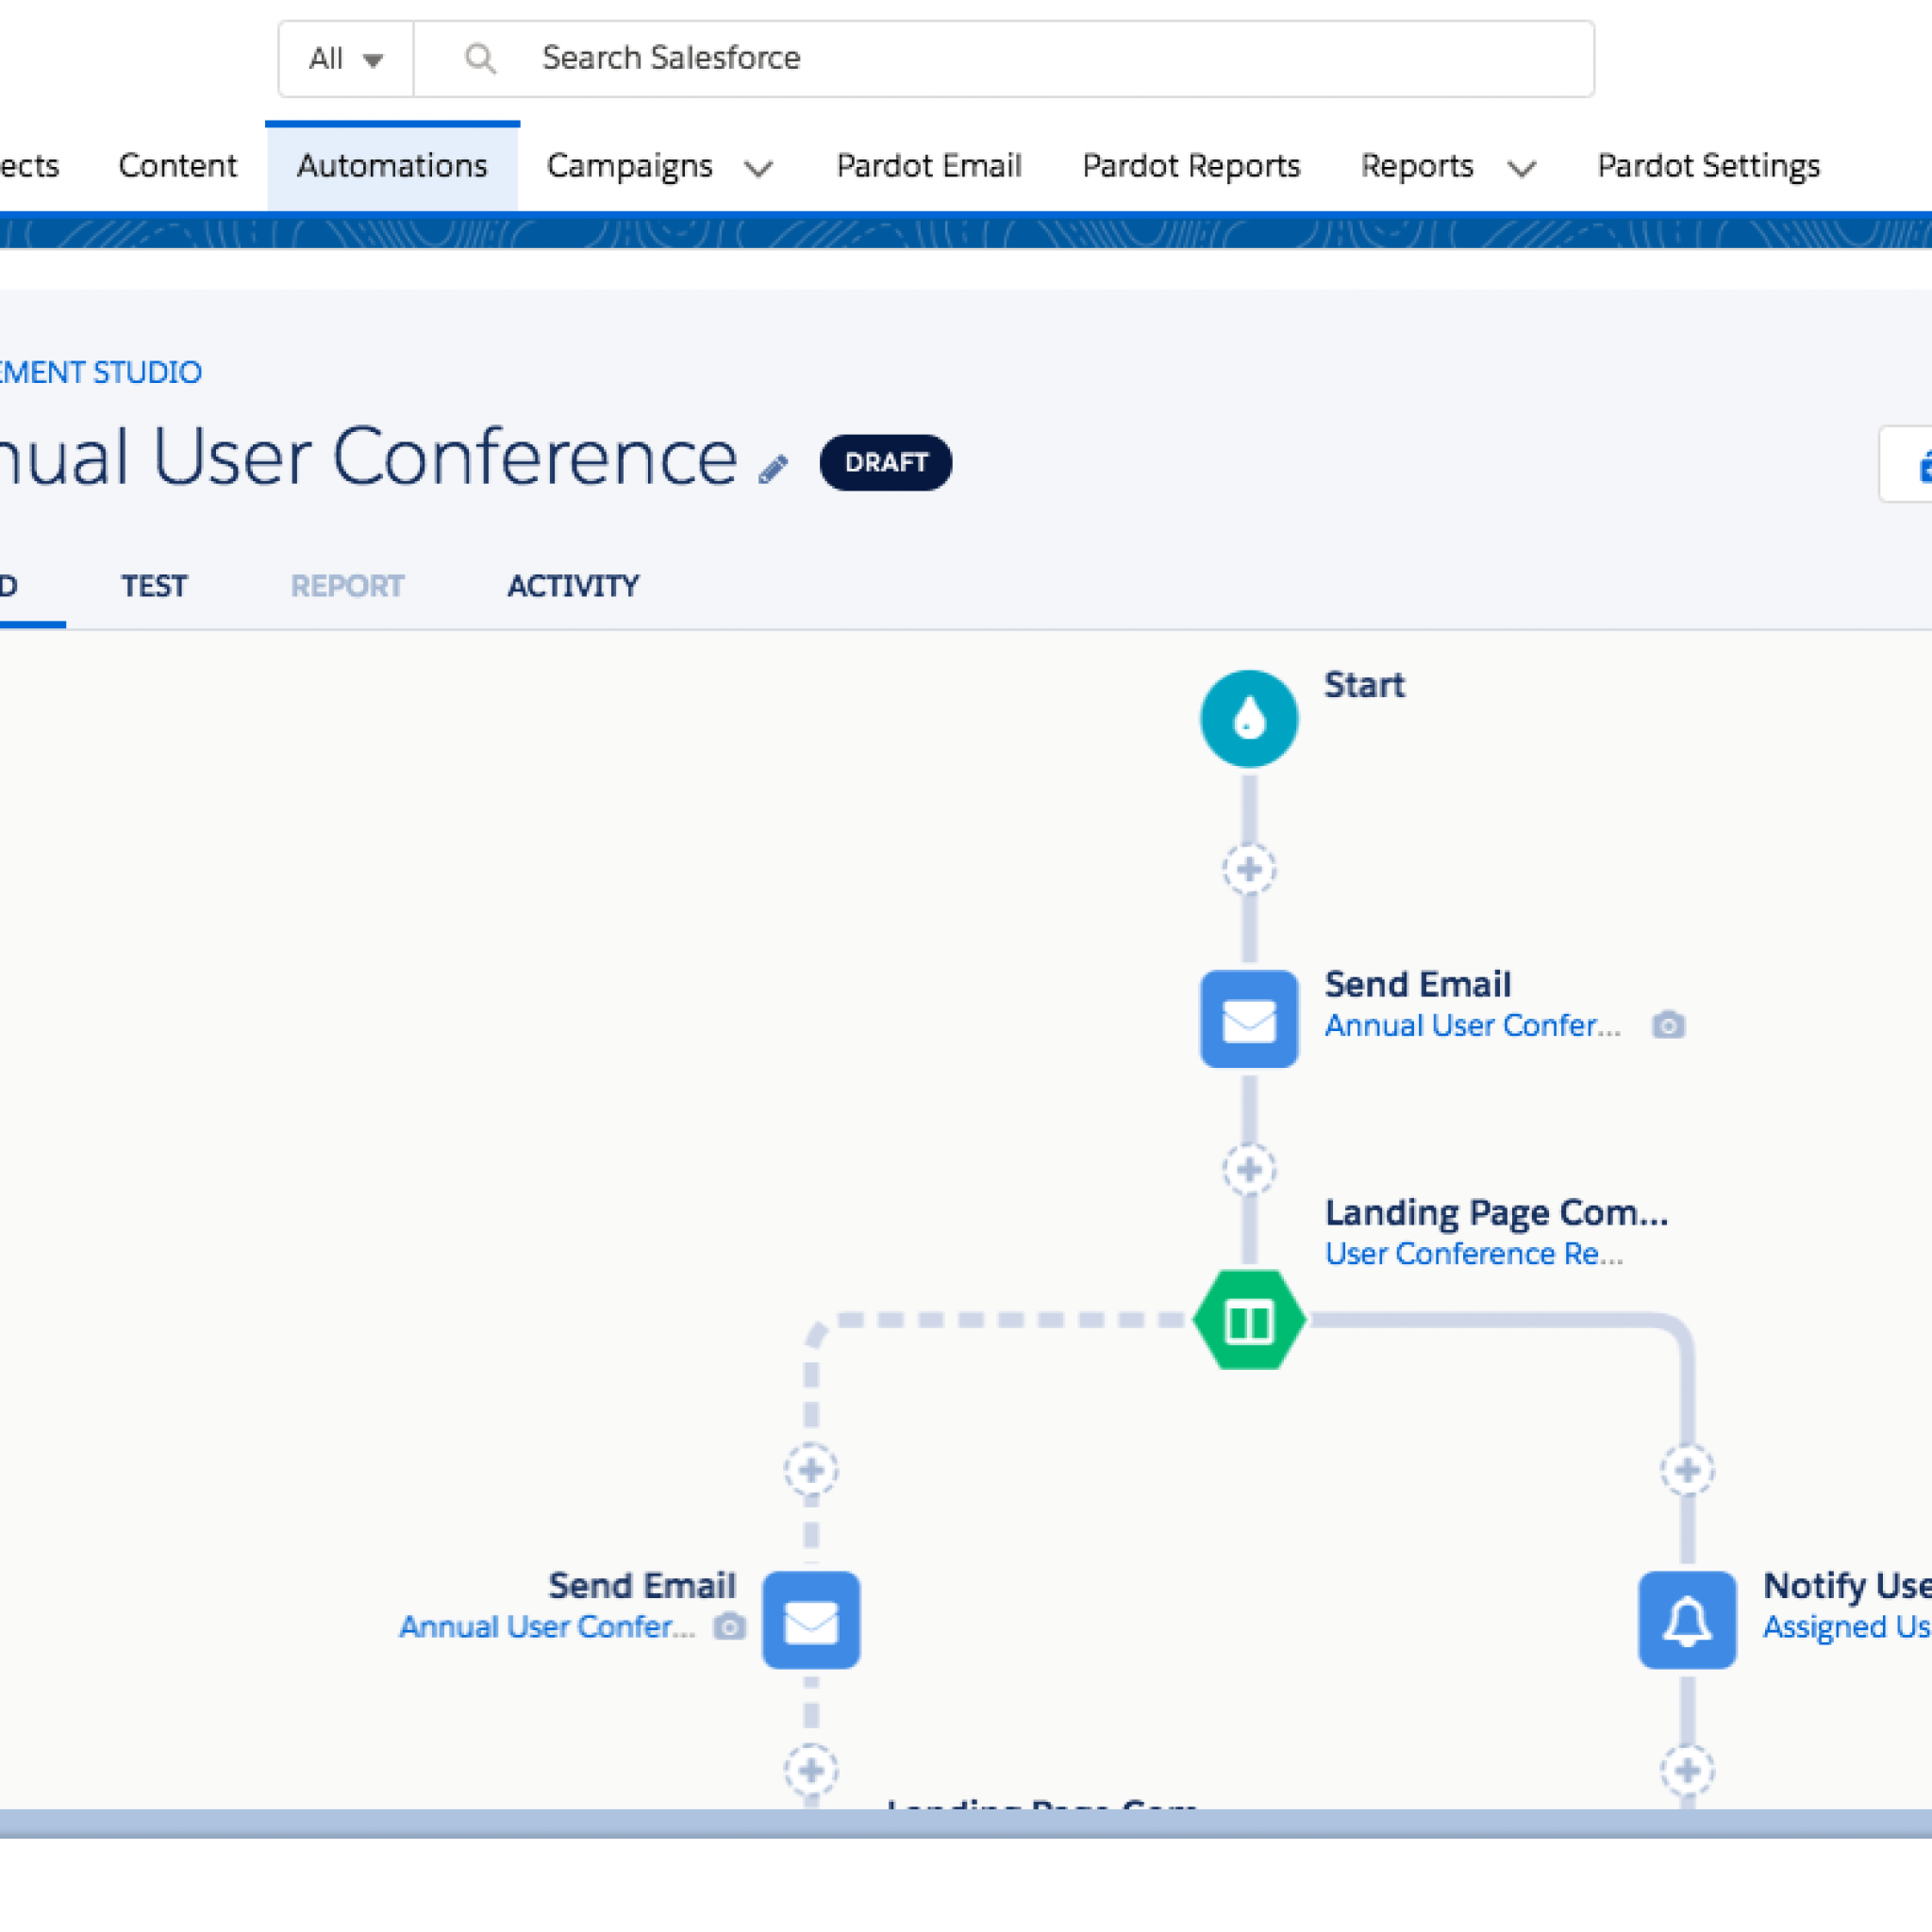Click the Landing Page Com... step label
Screen dimensions: 1932x1932
tap(1496, 1212)
